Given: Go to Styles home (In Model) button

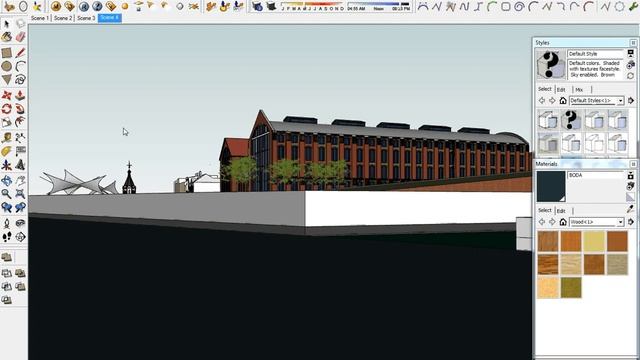Looking at the screenshot, I should pyautogui.click(x=563, y=100).
